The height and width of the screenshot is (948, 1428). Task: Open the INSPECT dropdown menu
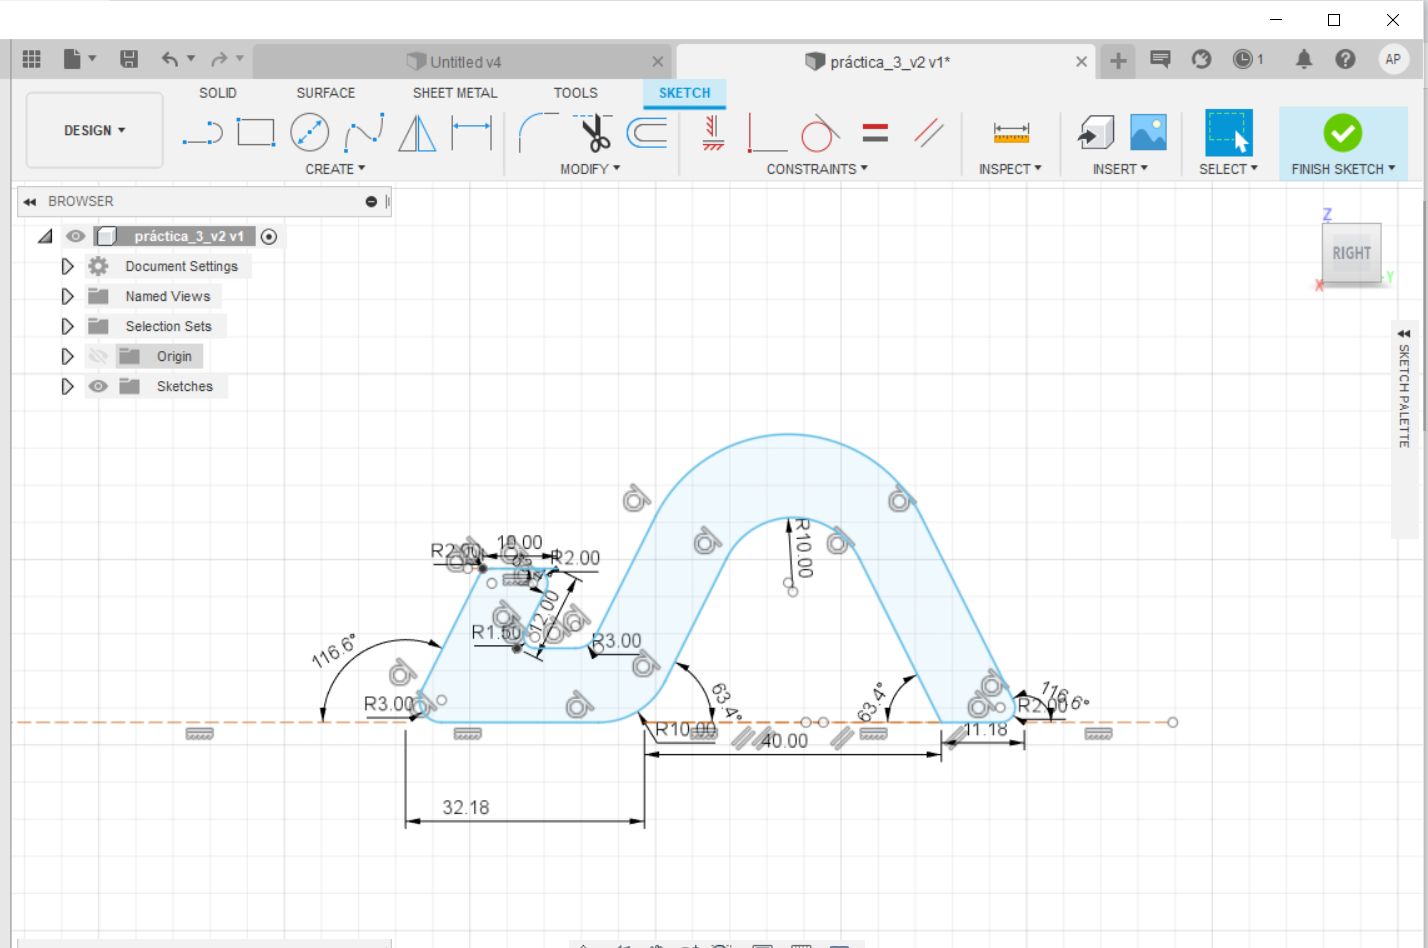pyautogui.click(x=1010, y=169)
